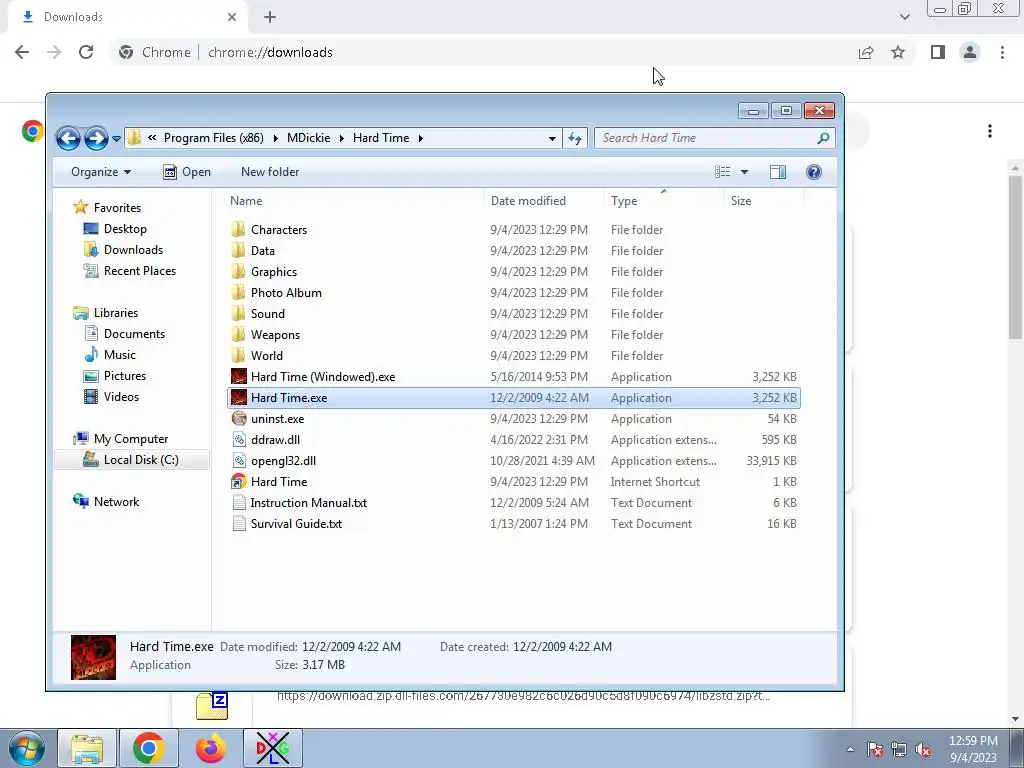1024x768 pixels.
Task: Select uninst.exe in file list
Action: 513,419
